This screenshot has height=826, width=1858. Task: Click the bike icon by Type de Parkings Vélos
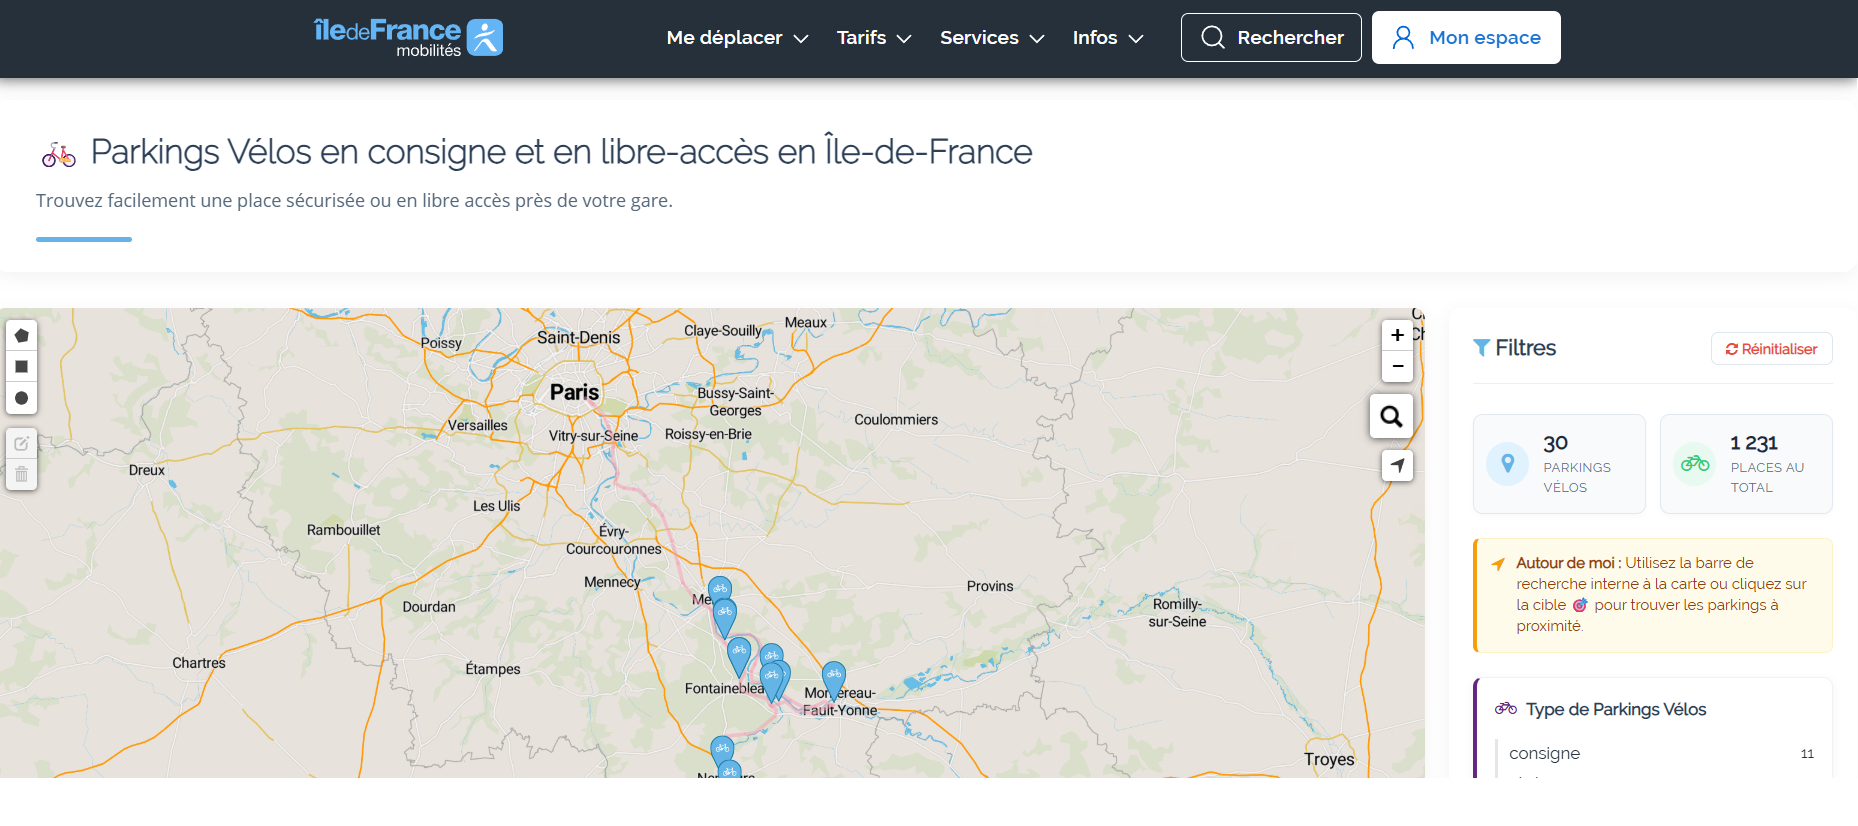(1505, 709)
